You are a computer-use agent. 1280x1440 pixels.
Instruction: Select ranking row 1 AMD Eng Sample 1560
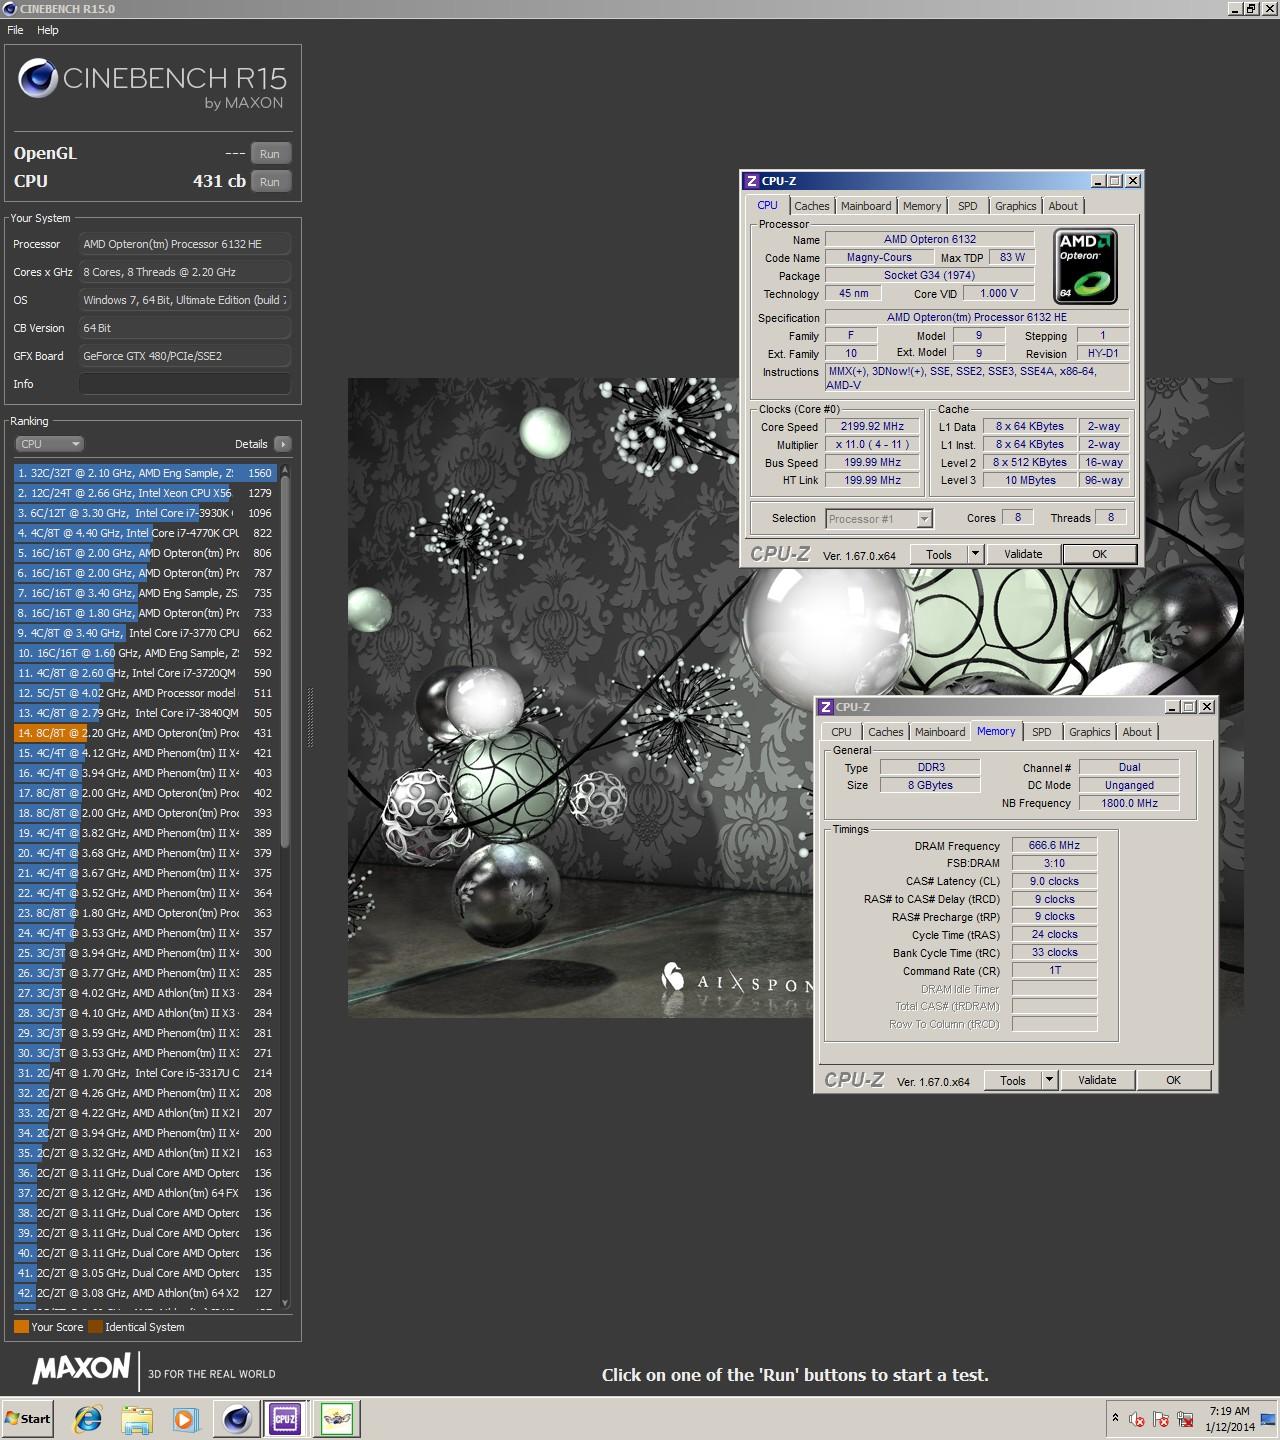pos(146,473)
